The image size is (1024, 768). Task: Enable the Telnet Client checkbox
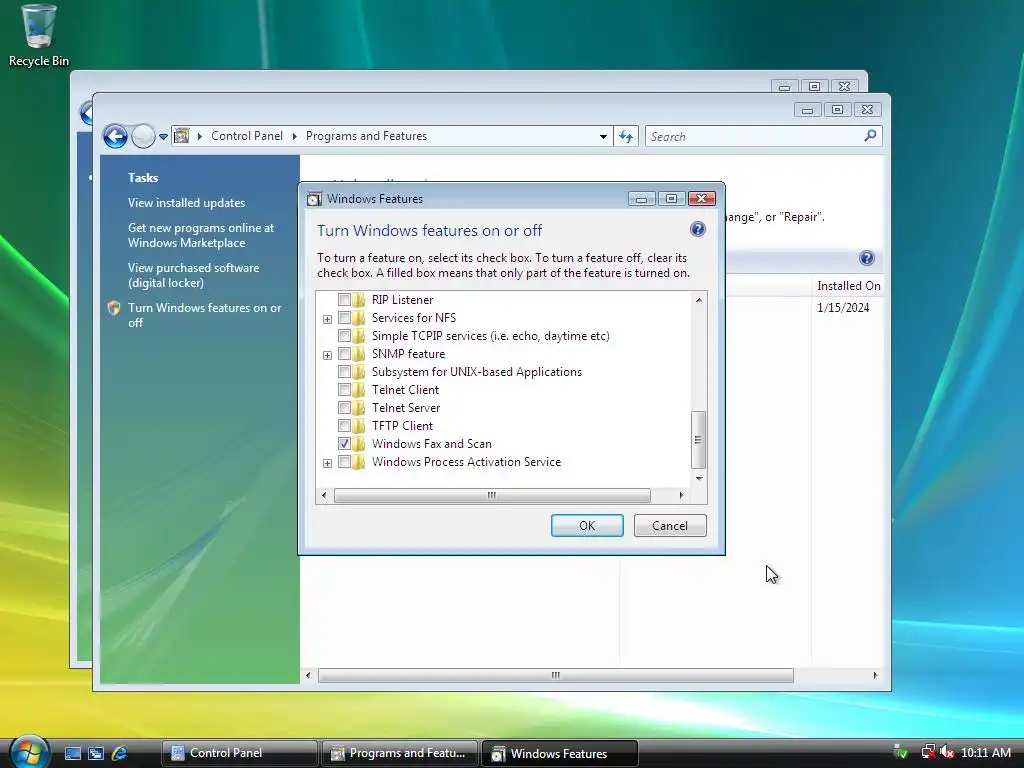(344, 390)
